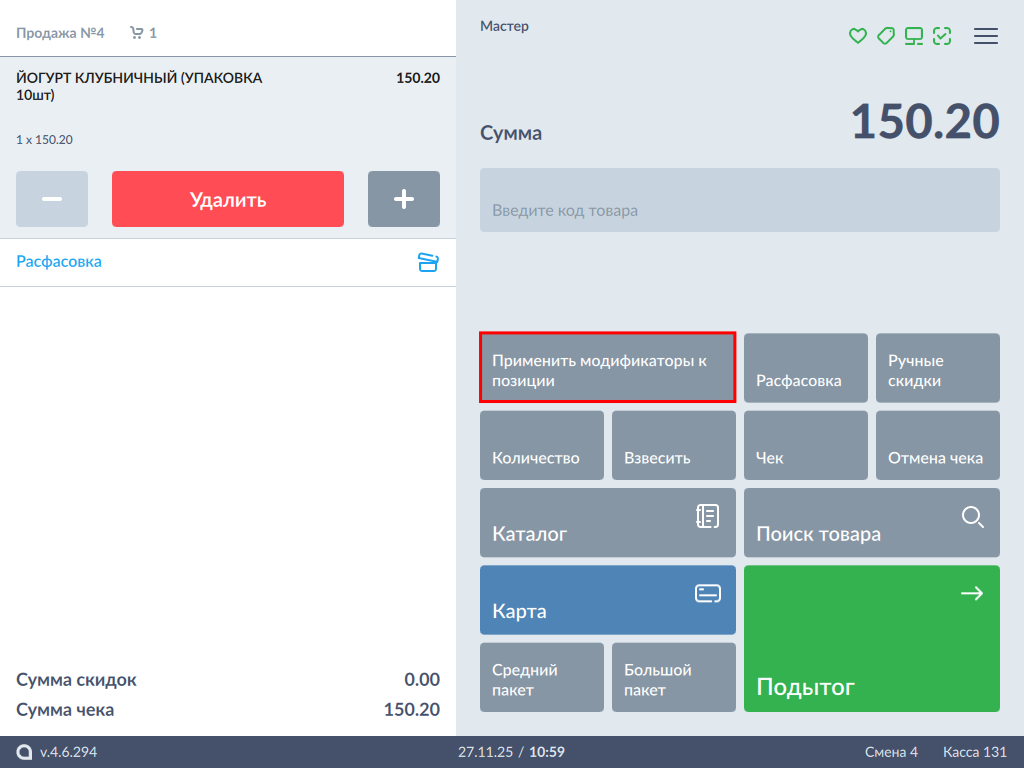Click the green price tag icon
The height and width of the screenshot is (768, 1024).
[x=885, y=36]
